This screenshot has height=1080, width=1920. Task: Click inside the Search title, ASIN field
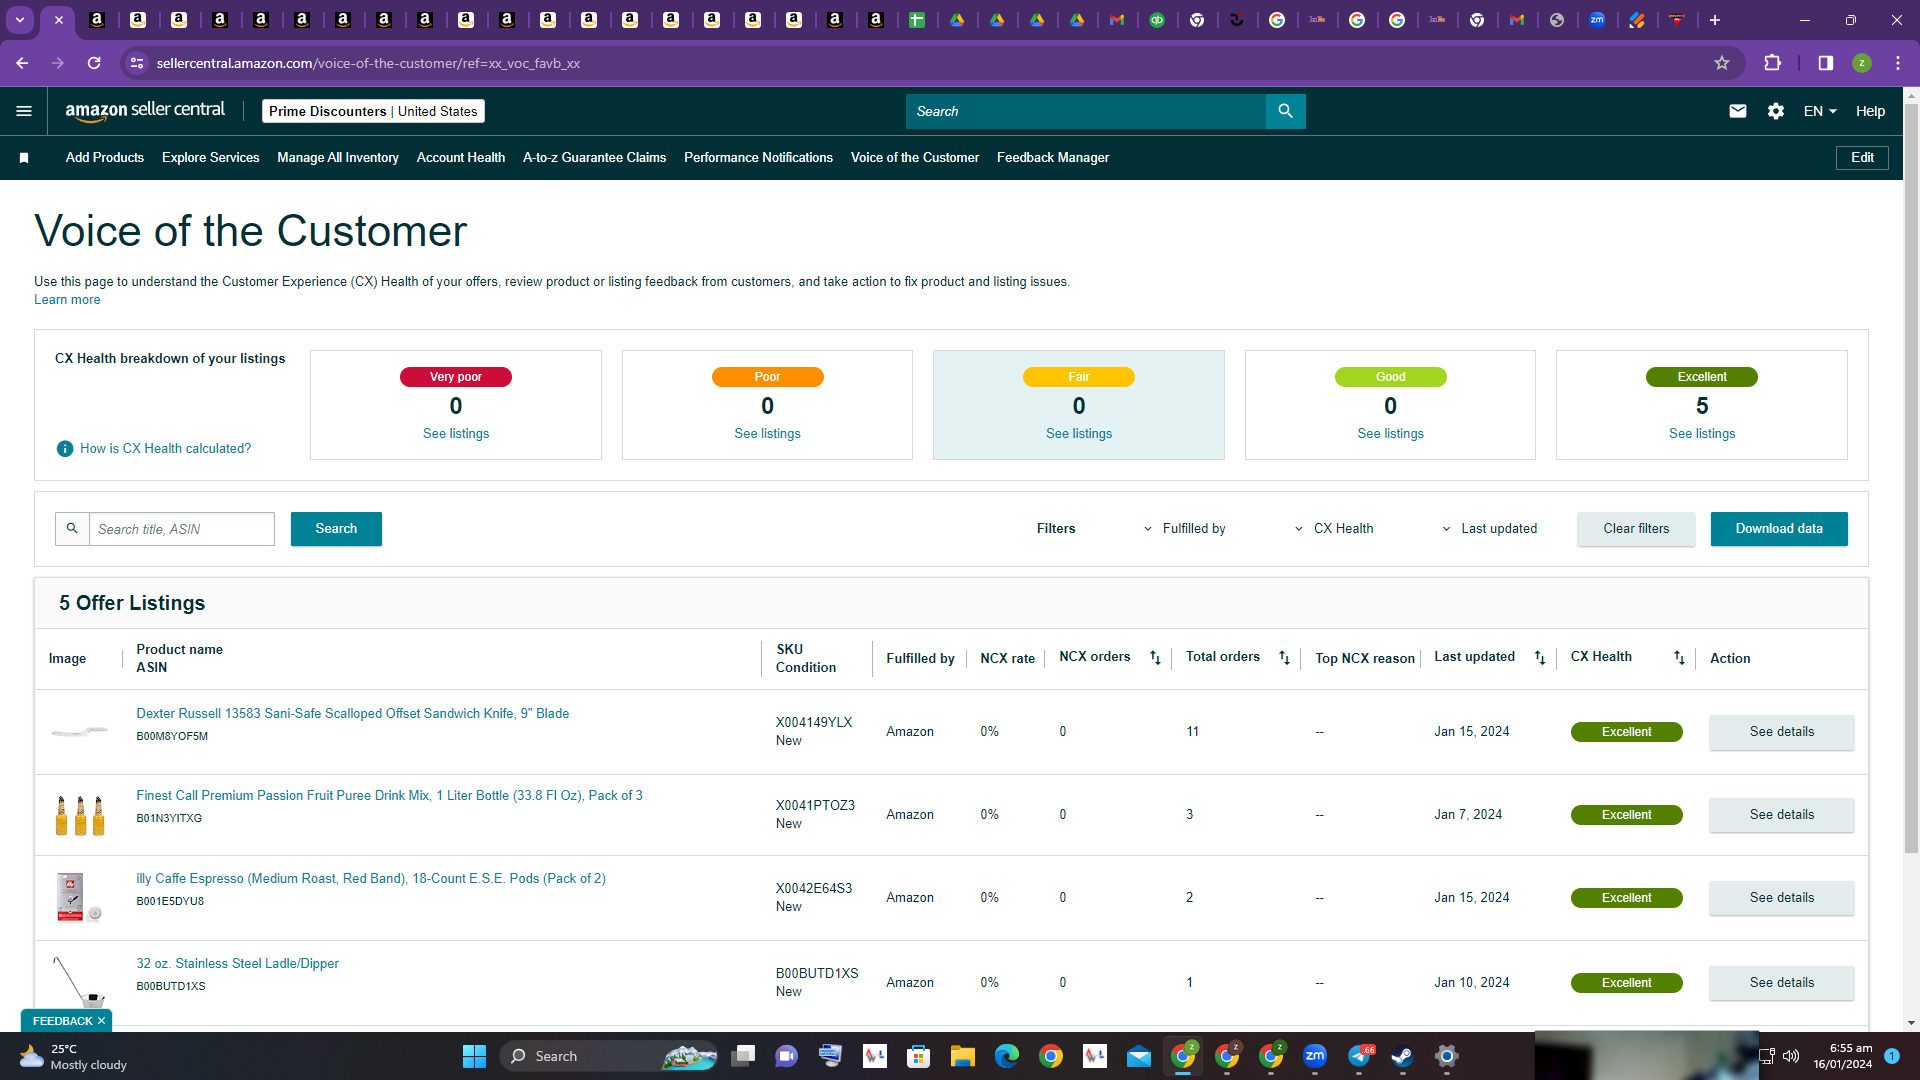182,529
